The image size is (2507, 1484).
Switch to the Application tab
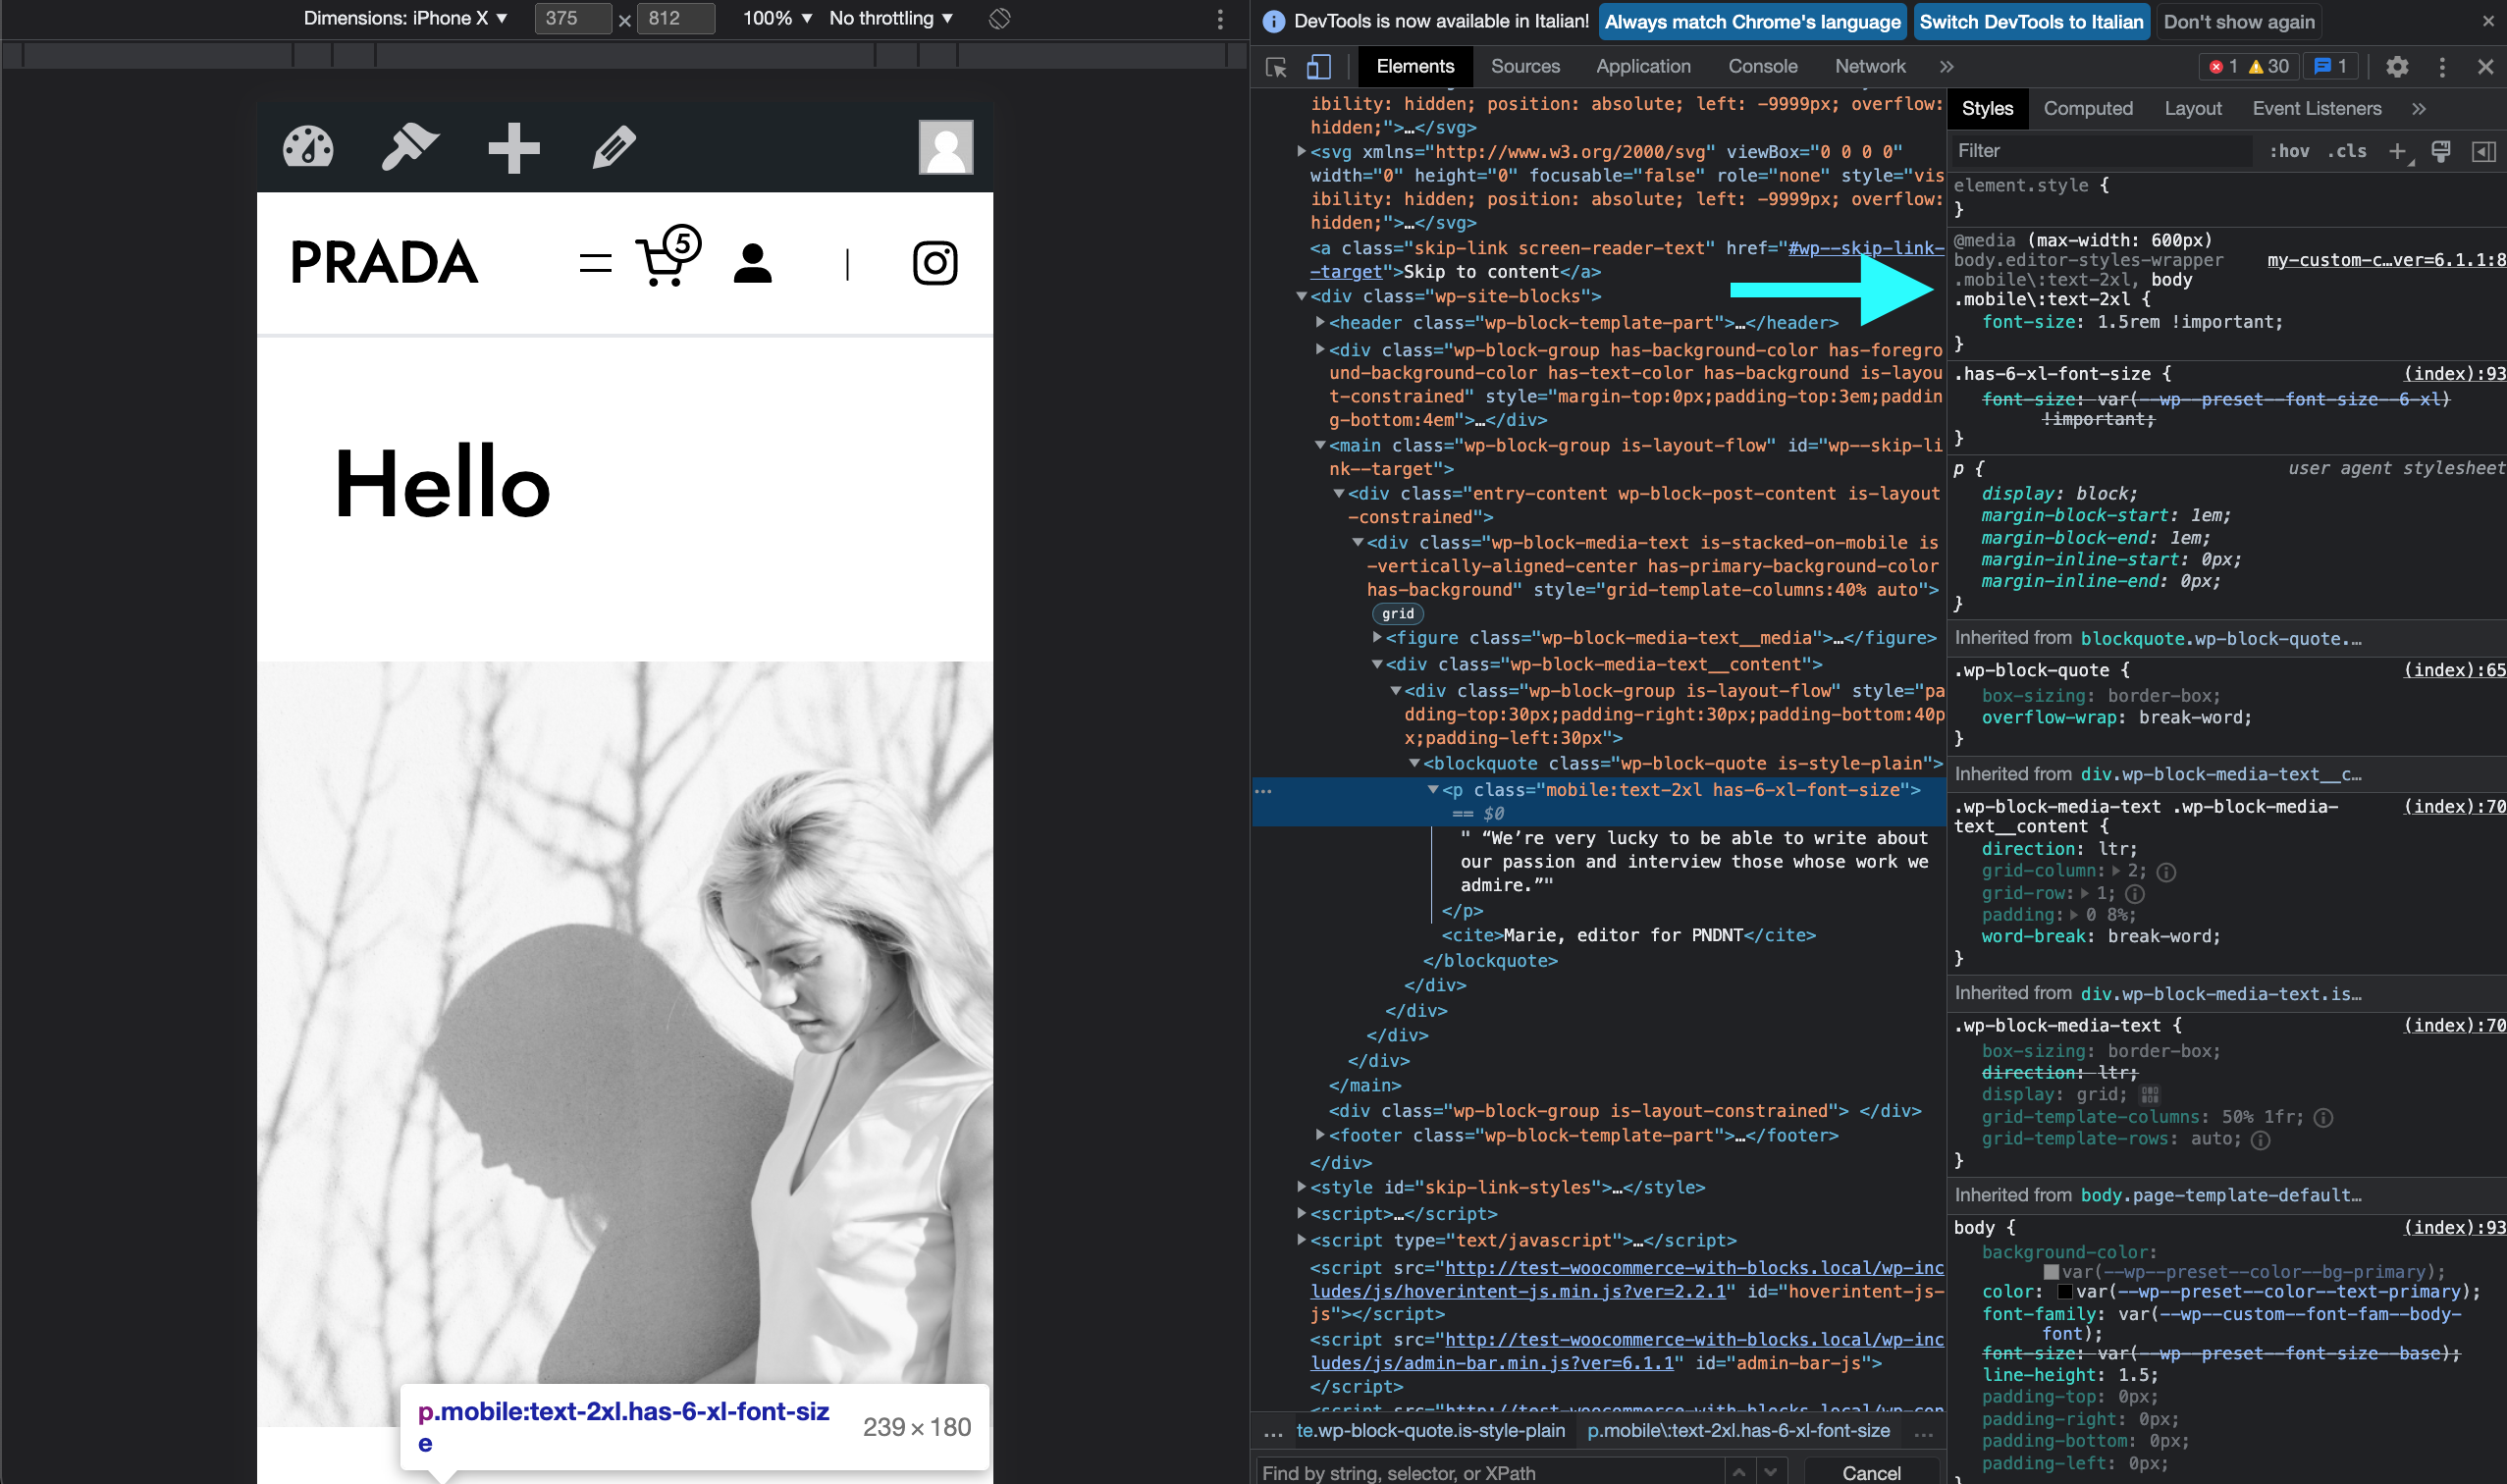[1643, 67]
